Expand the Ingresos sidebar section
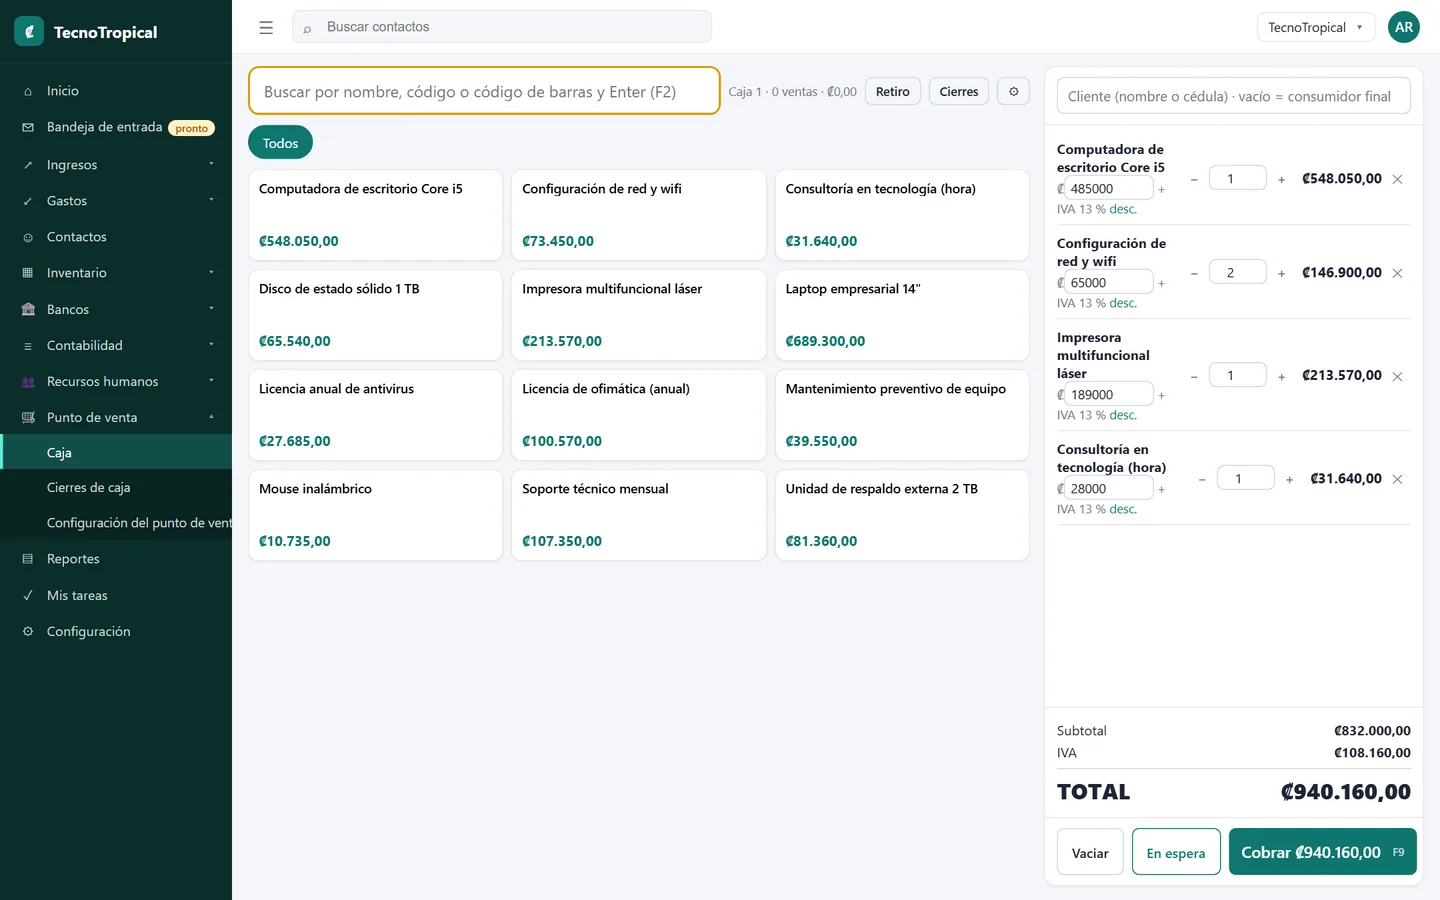The height and width of the screenshot is (900, 1440). (x=116, y=165)
